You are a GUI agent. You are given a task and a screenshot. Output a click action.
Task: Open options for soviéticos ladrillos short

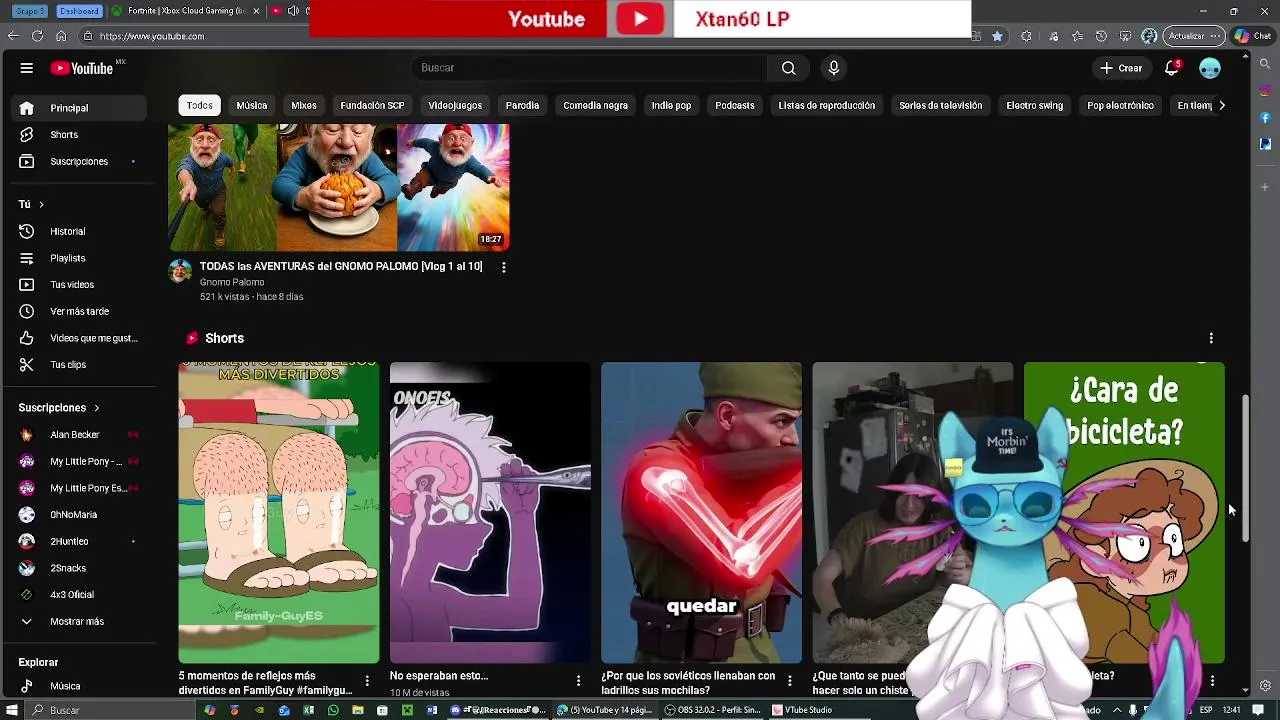(x=789, y=681)
